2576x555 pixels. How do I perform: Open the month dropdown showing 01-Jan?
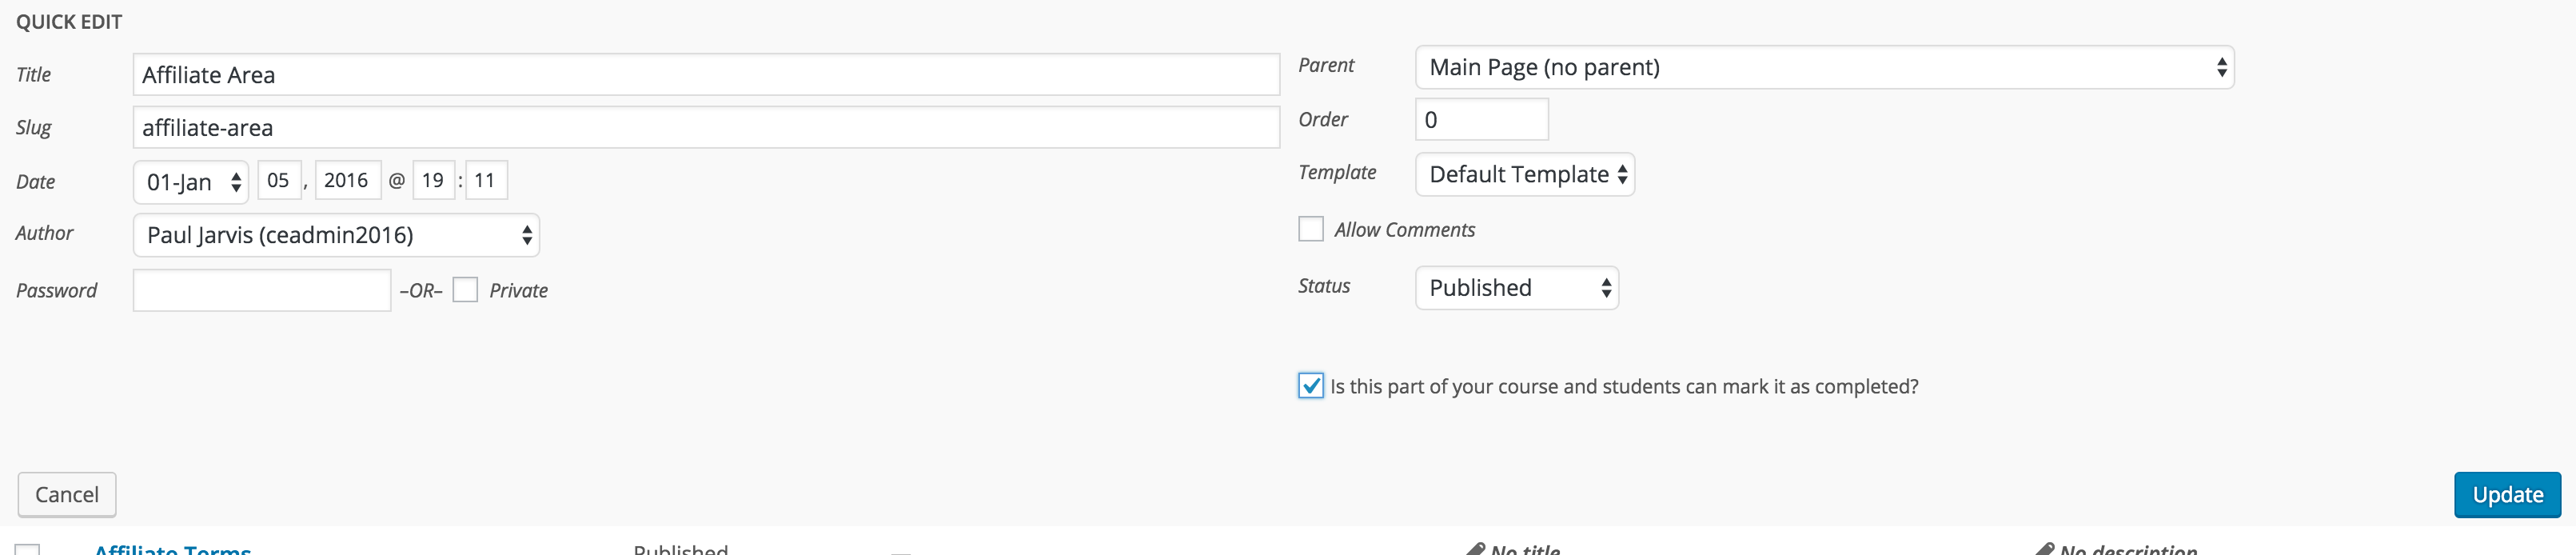(191, 182)
